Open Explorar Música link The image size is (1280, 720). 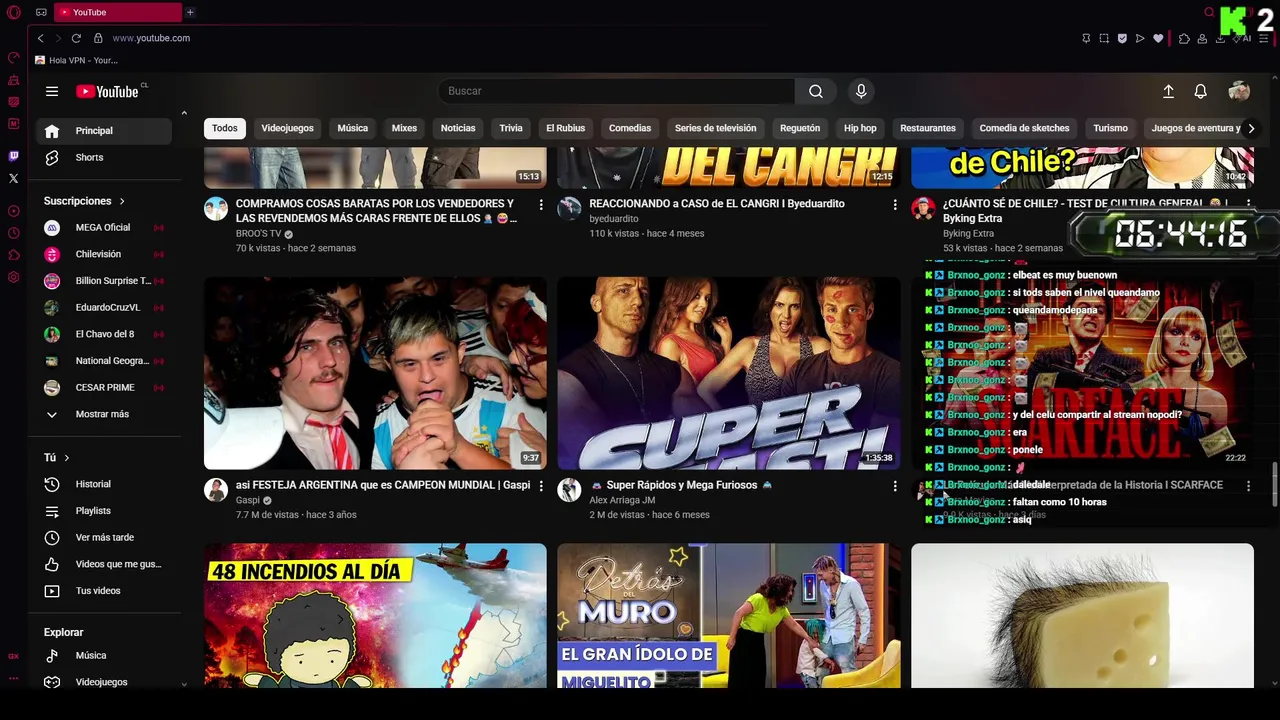pyautogui.click(x=104, y=656)
